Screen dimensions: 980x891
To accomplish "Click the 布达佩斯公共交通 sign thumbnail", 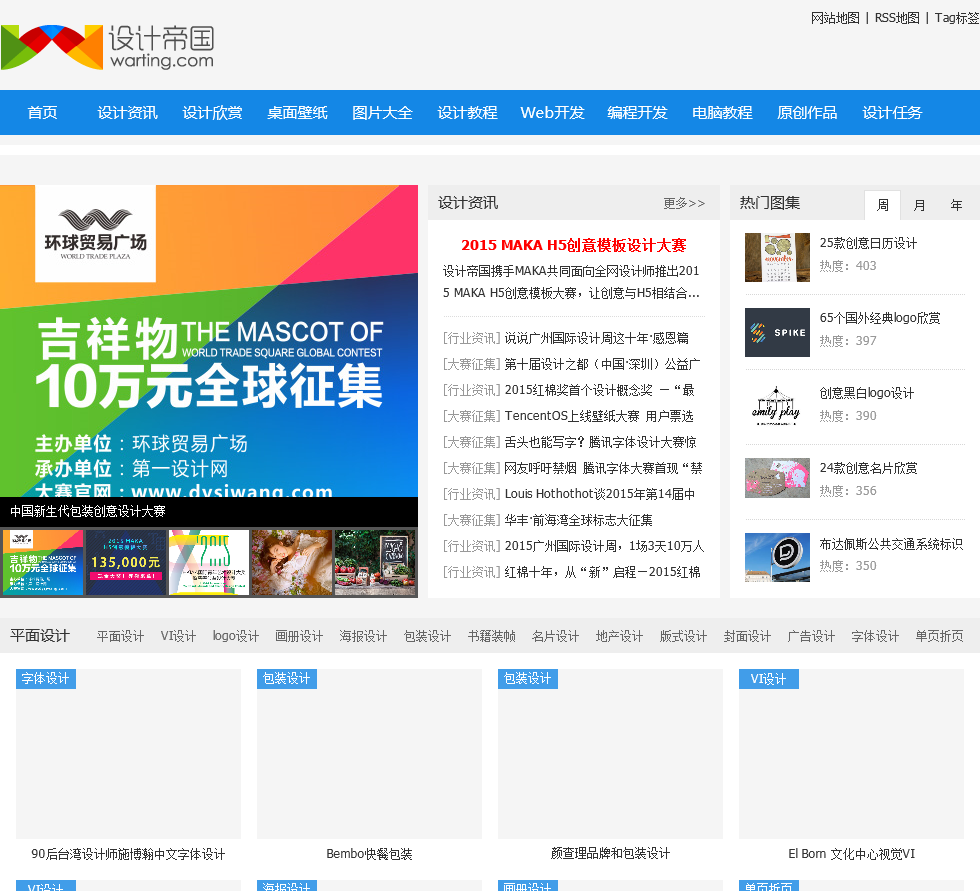I will [777, 557].
